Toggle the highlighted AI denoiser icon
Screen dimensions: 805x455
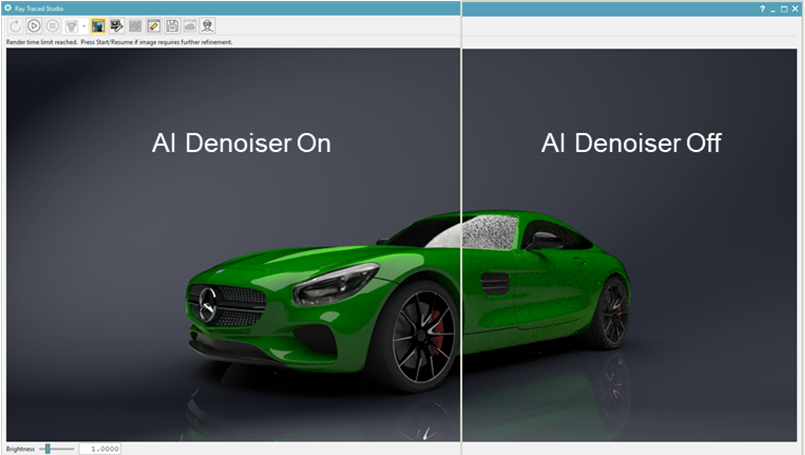click(x=99, y=26)
